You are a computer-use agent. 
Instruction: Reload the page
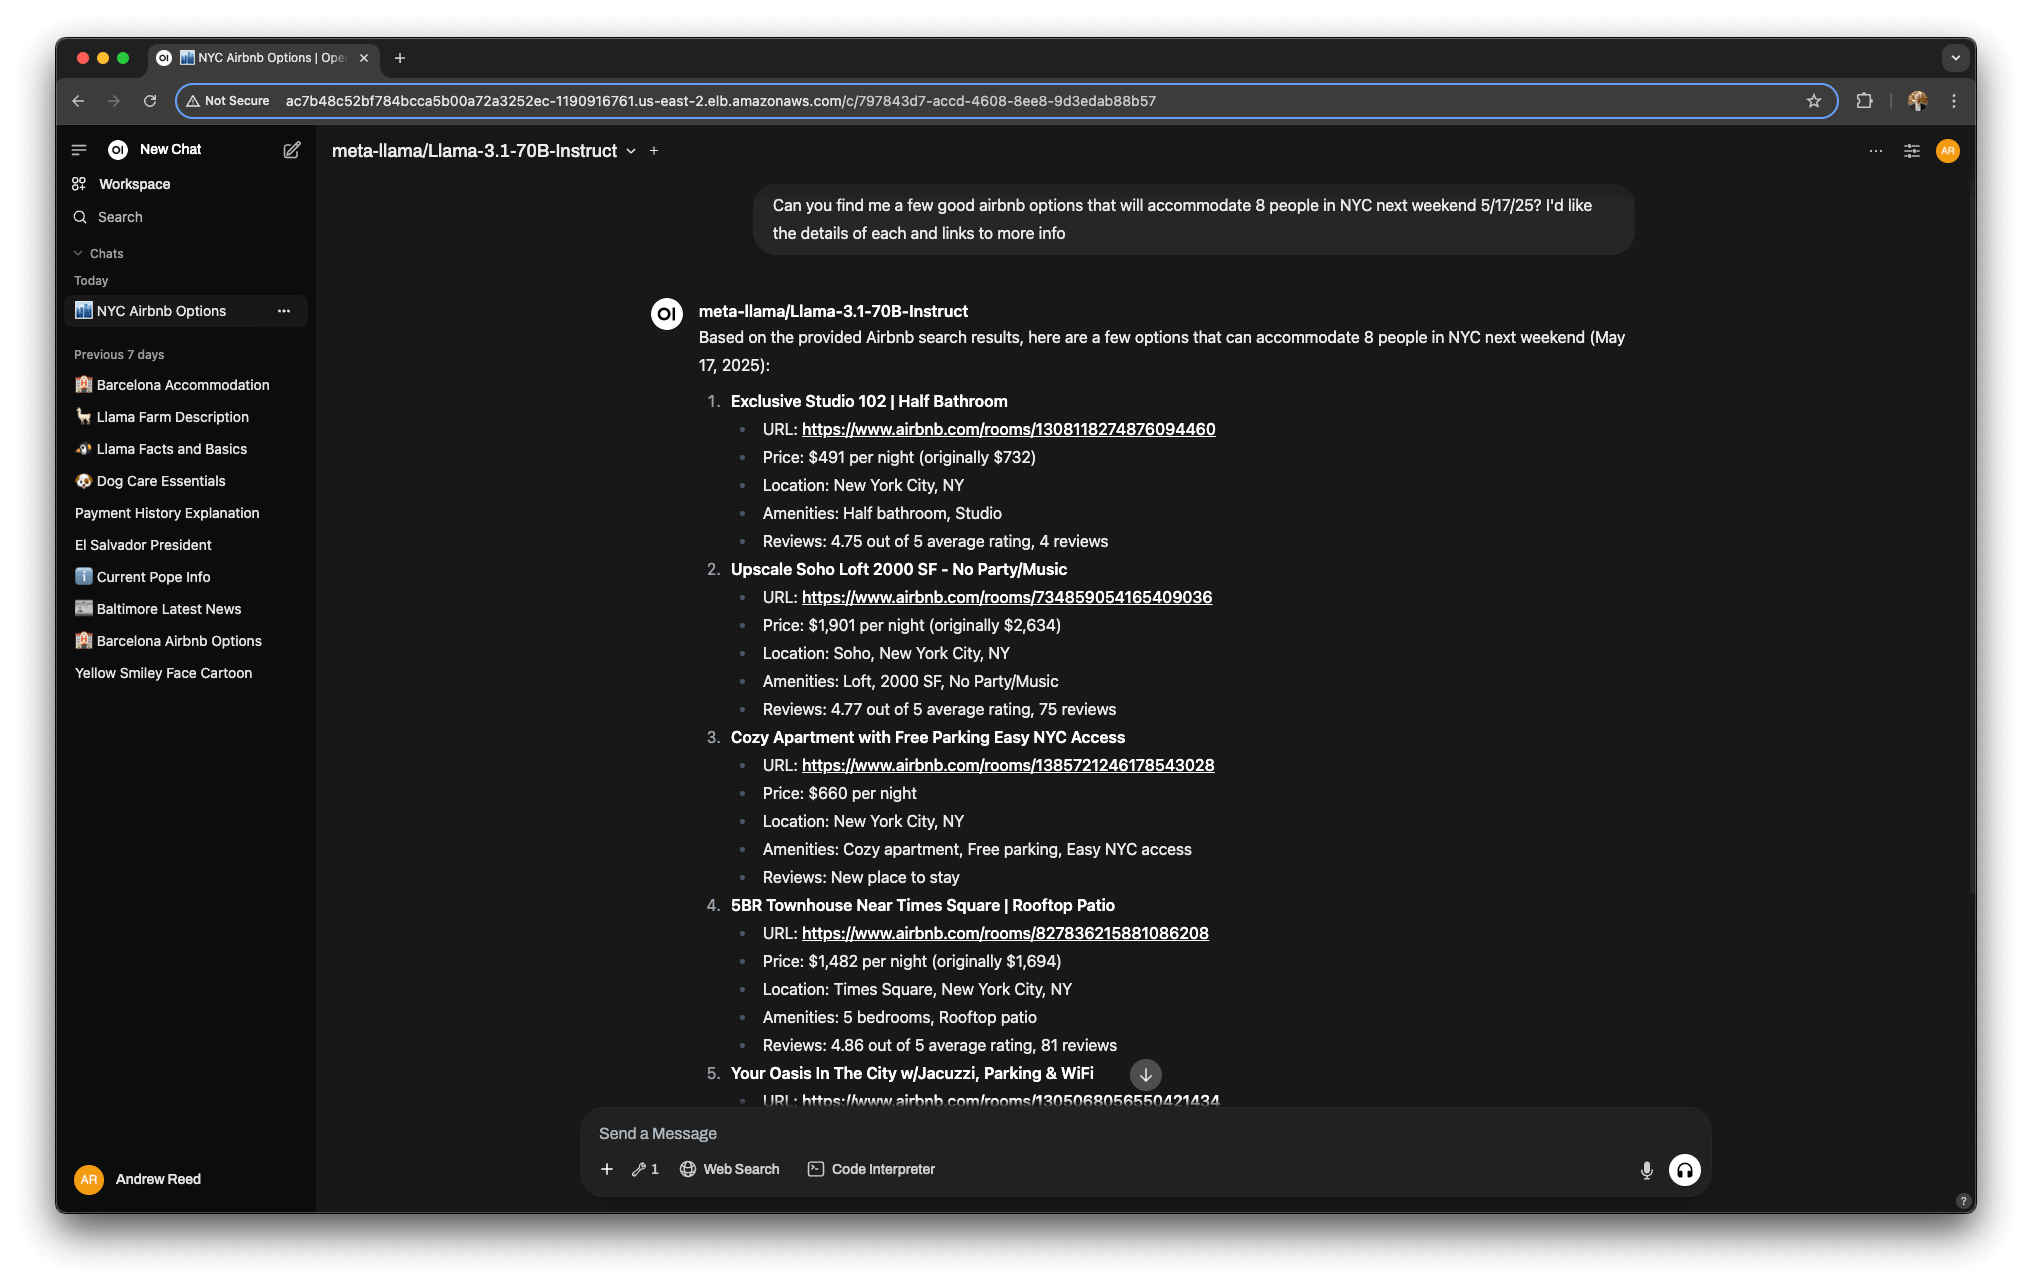[150, 101]
